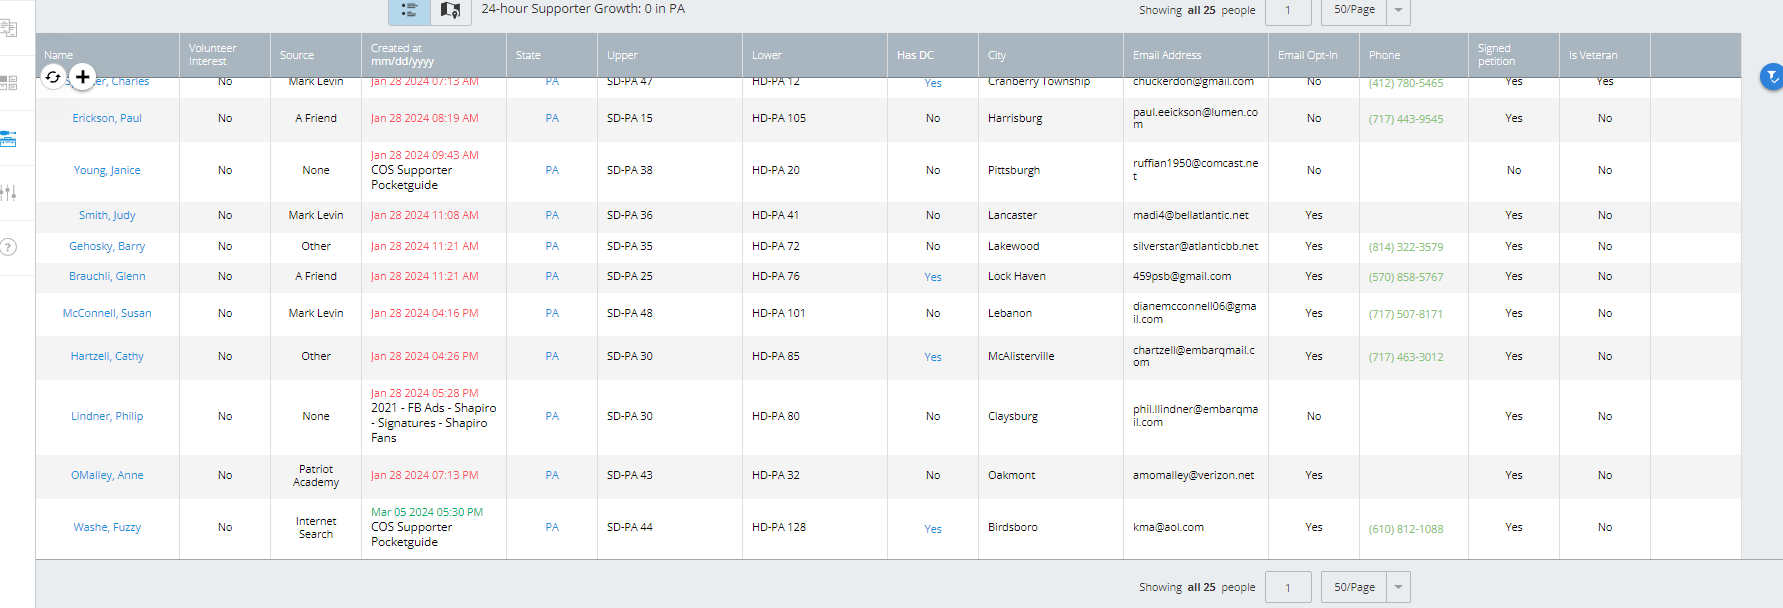Click the bottom page number field

click(x=1288, y=587)
